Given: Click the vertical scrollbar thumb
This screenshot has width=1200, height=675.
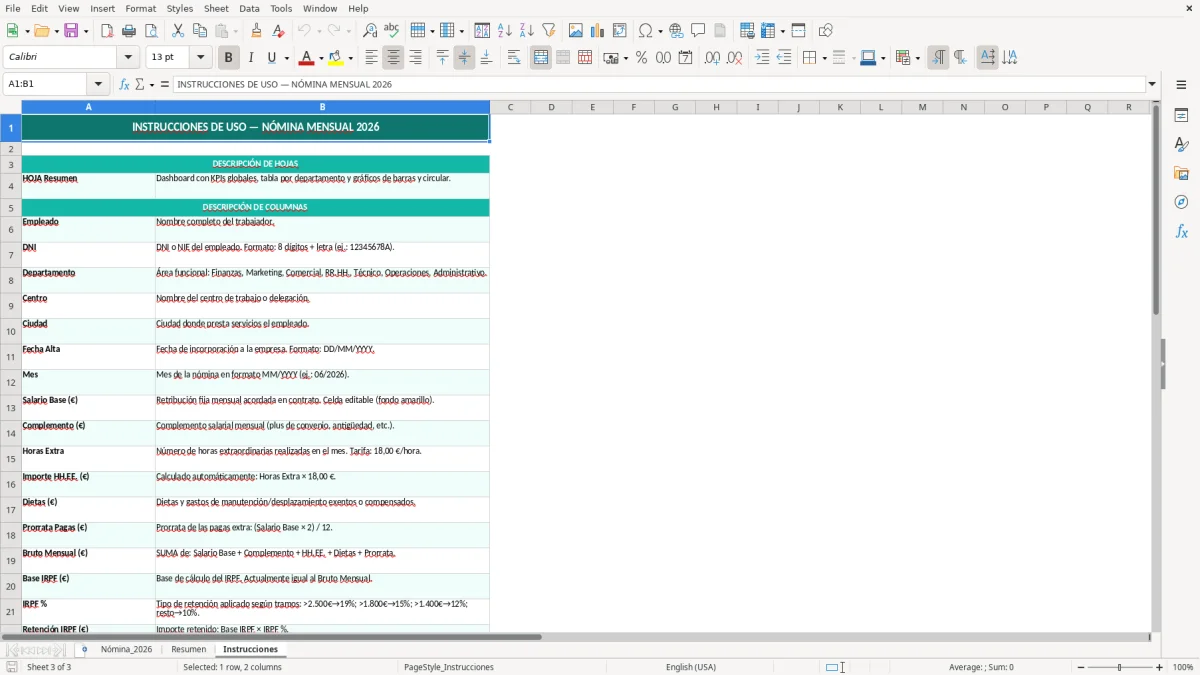Looking at the screenshot, I should [x=1156, y=210].
